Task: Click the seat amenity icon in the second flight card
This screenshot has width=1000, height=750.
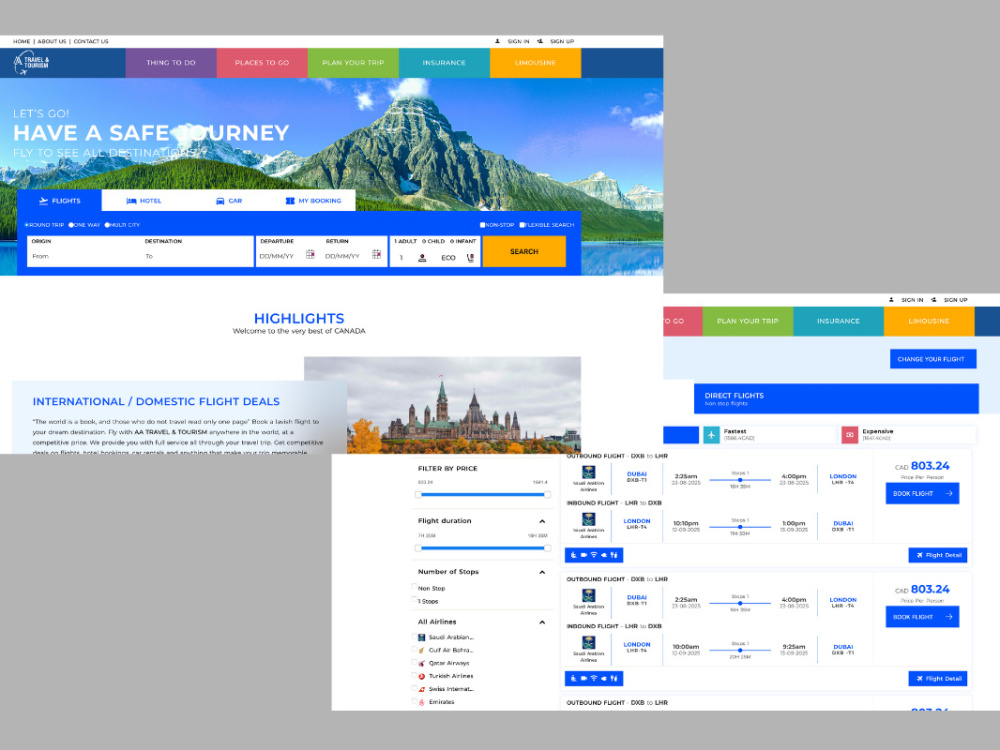Action: tap(573, 679)
